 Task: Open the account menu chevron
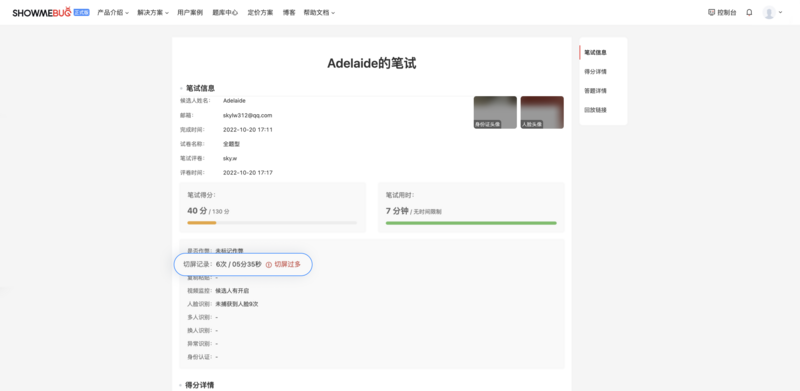pos(781,13)
